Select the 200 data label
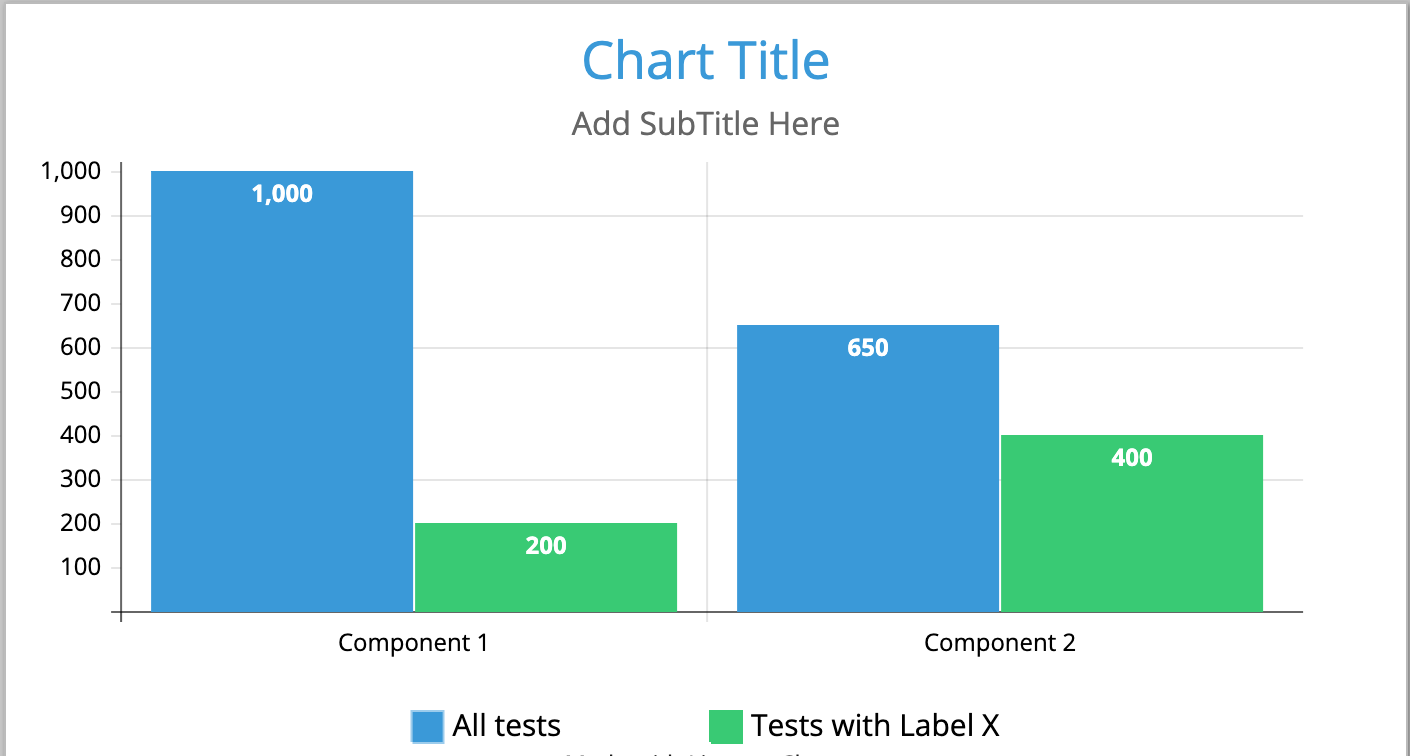The height and width of the screenshot is (756, 1410). point(546,546)
